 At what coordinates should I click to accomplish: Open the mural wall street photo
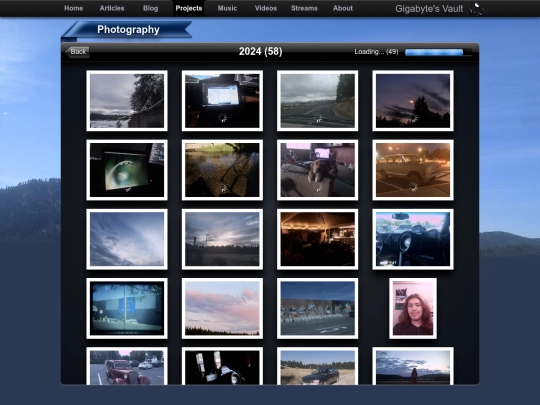coord(318,308)
